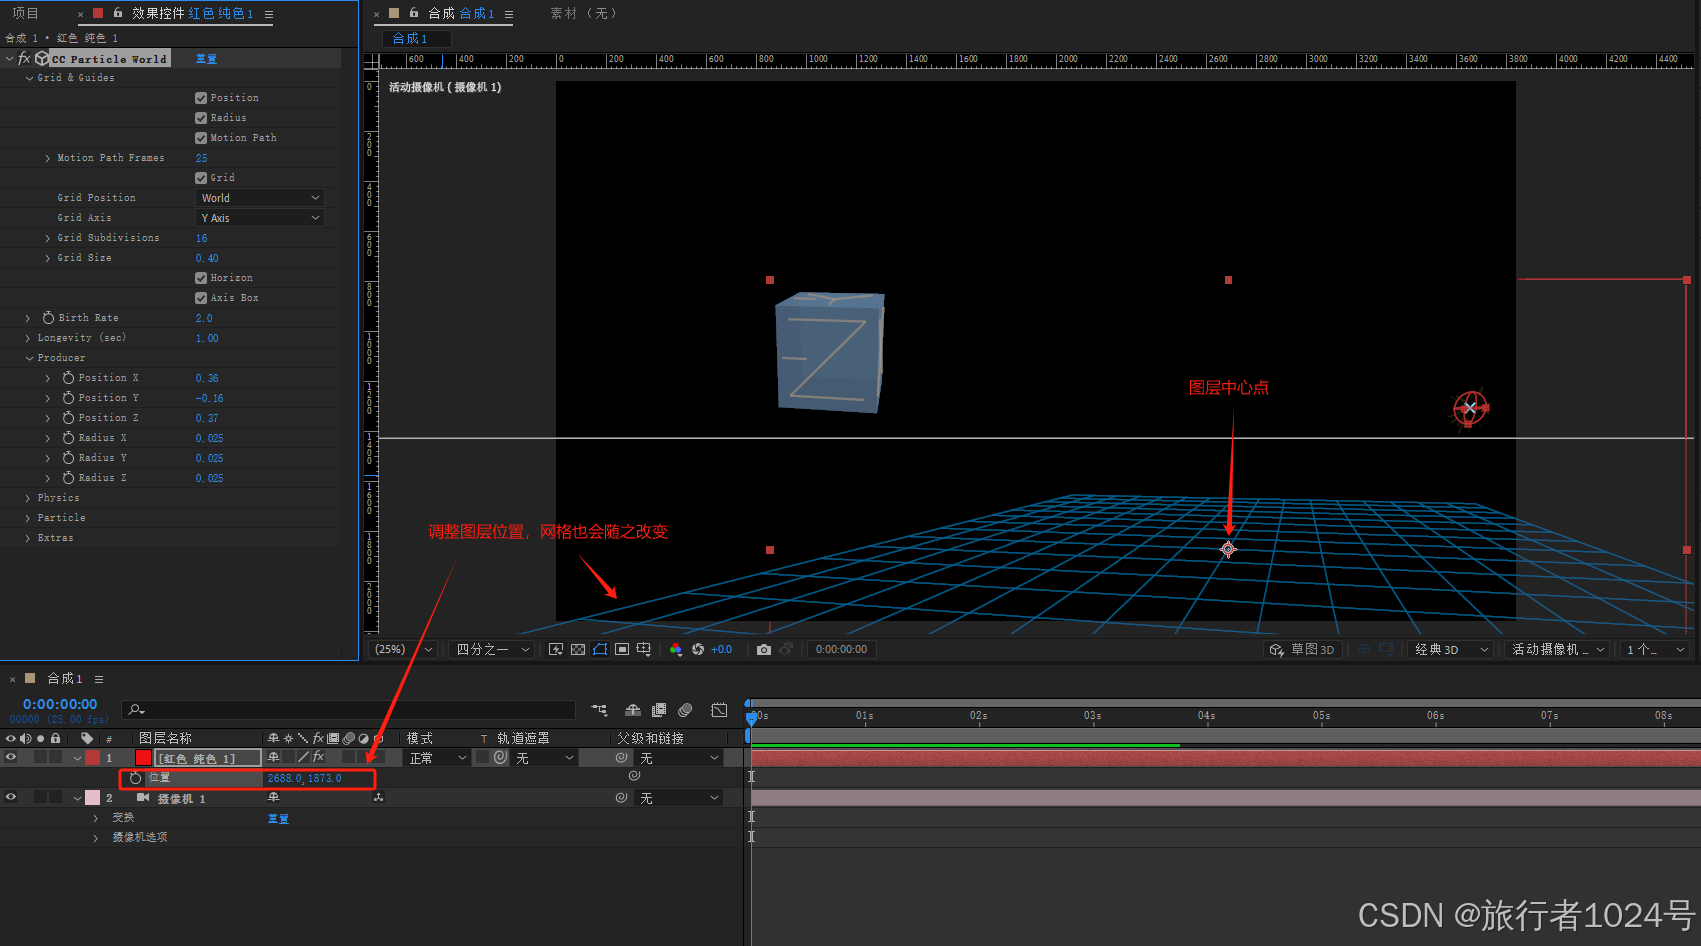Screen dimensions: 1701x946
Task: Collapse the Producer group
Action: point(29,358)
